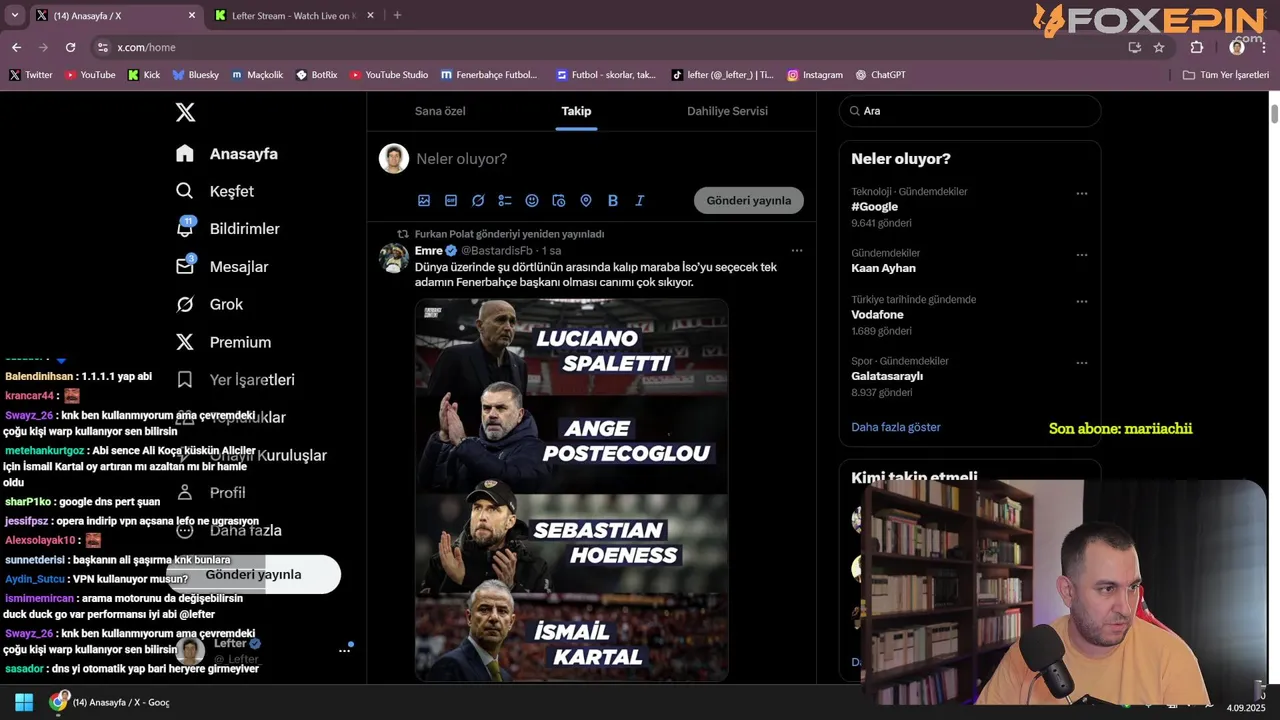Viewport: 1280px width, 720px height.
Task: Open options for the Kaan Ayhan trend
Action: pos(1082,255)
